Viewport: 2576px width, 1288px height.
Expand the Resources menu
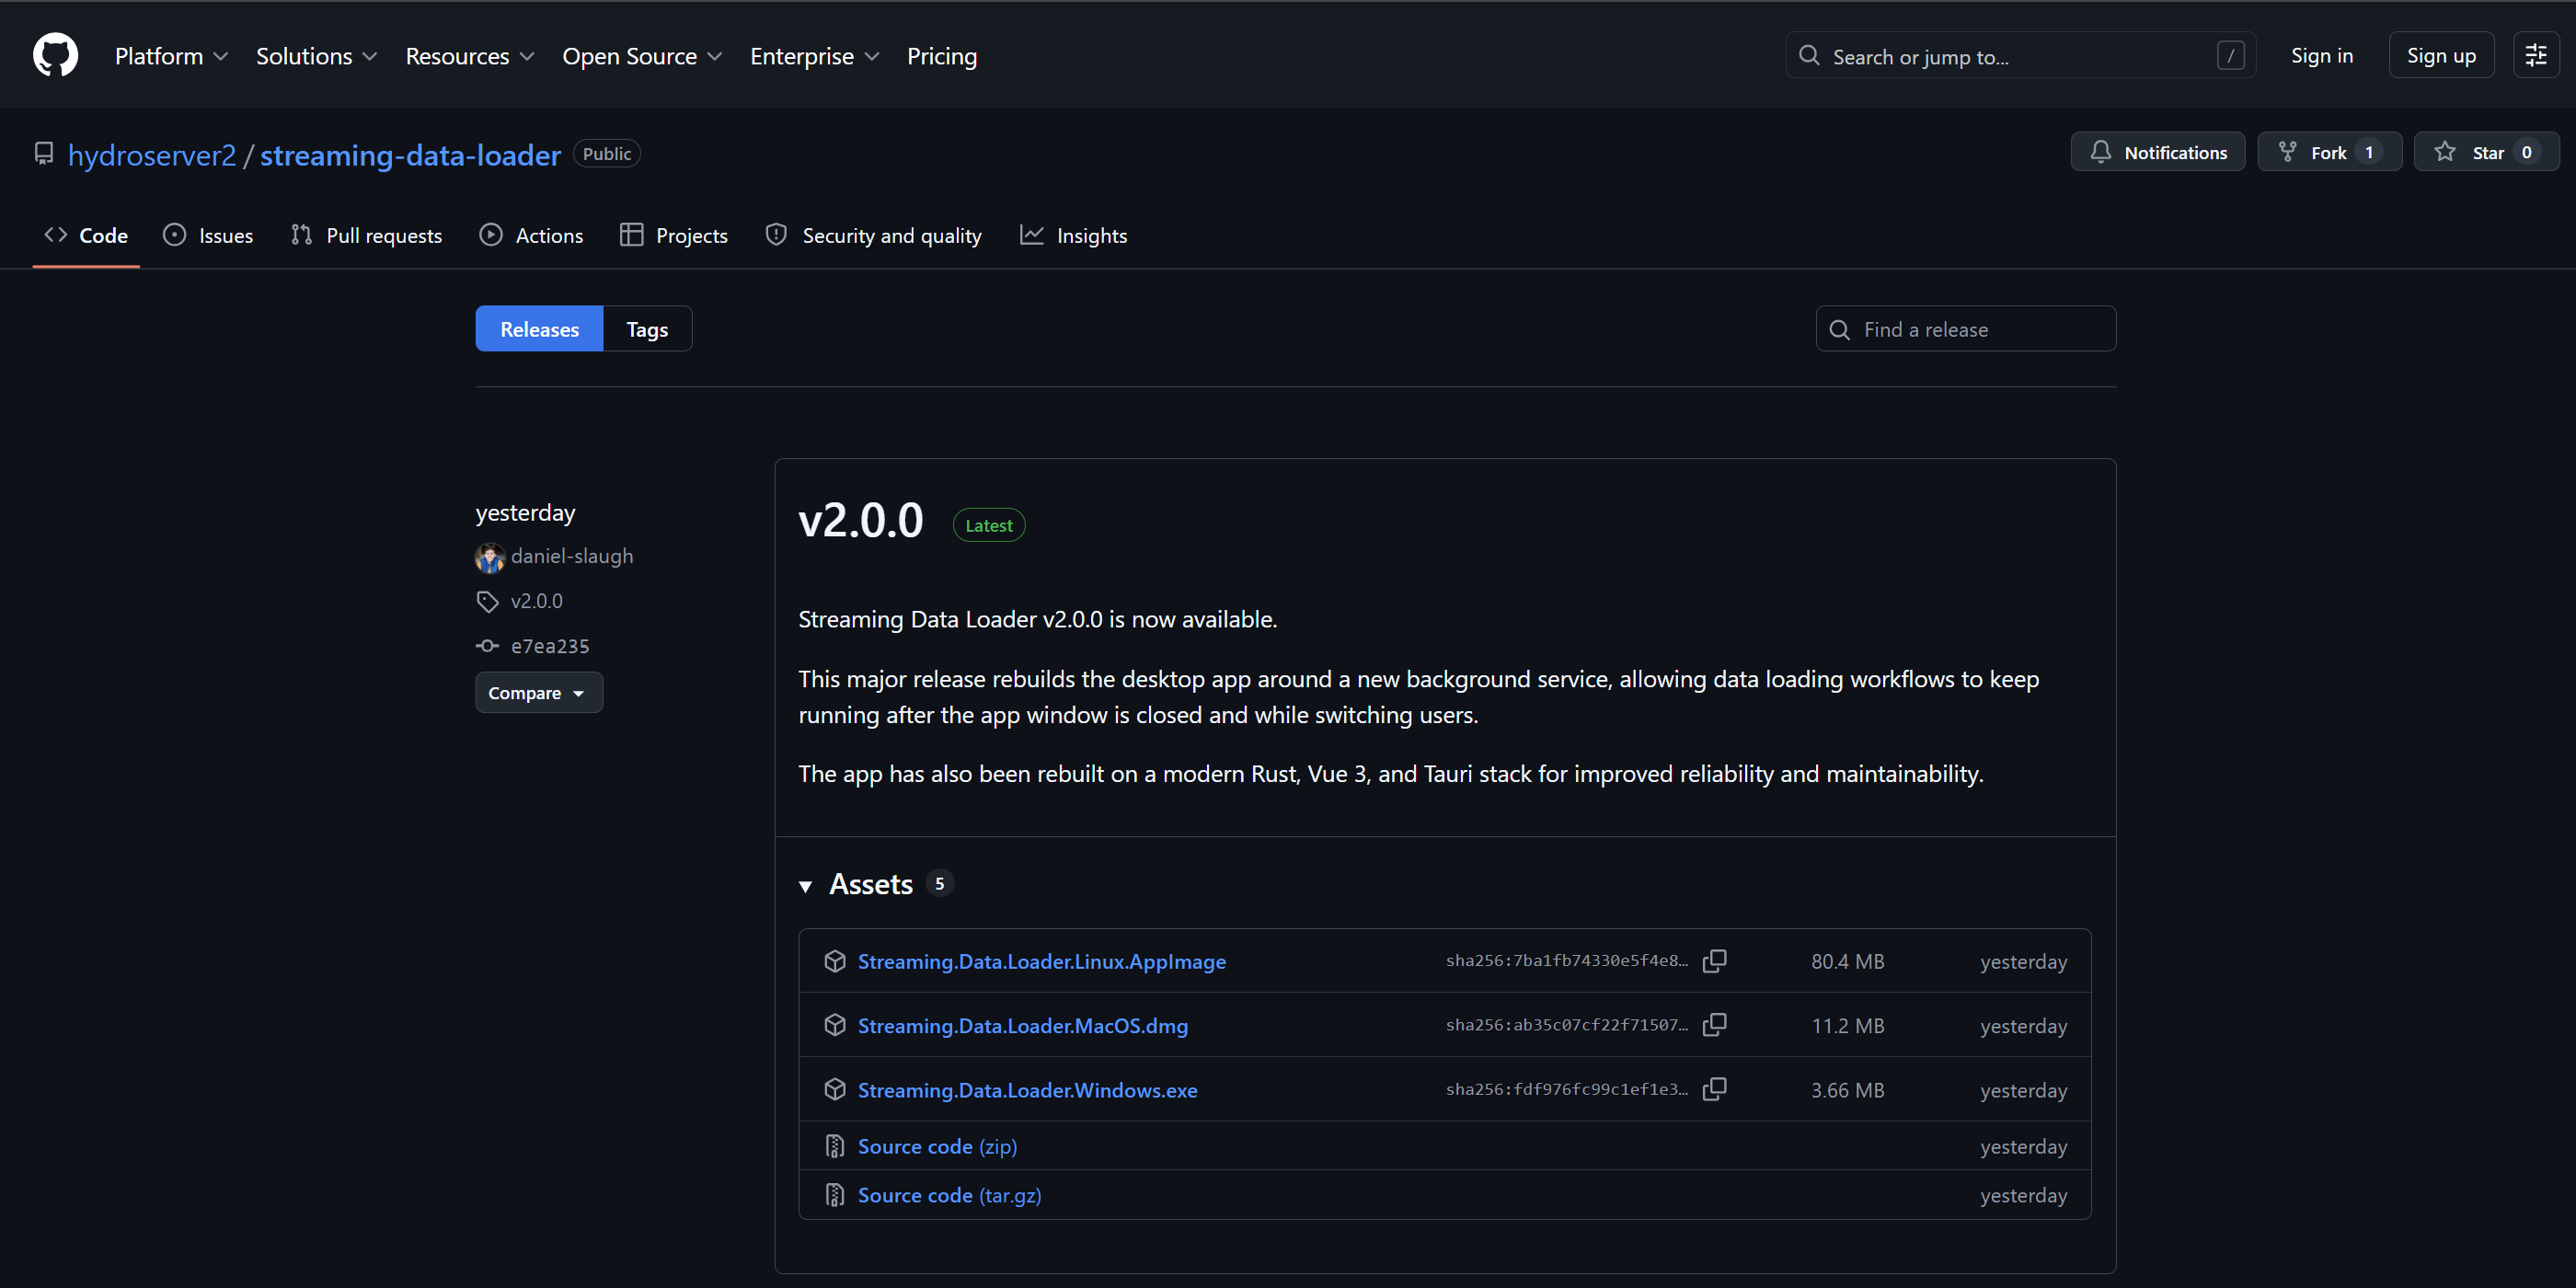tap(469, 56)
